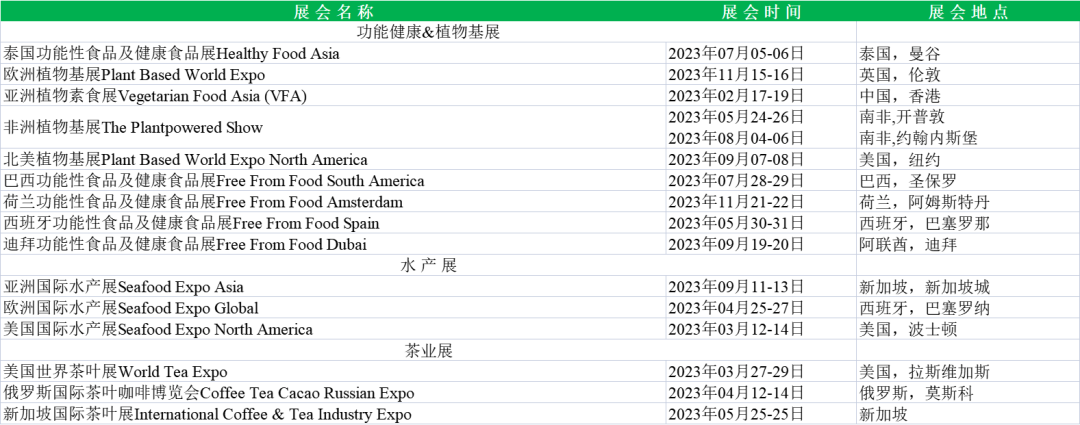Click the 2023年09月07-08日 date cell
This screenshot has width=1080, height=425.
click(761, 160)
